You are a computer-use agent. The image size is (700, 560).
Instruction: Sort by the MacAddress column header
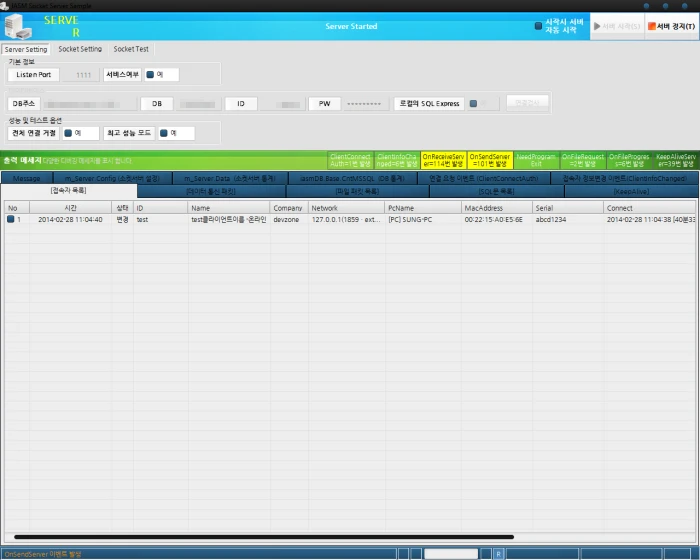[496, 208]
